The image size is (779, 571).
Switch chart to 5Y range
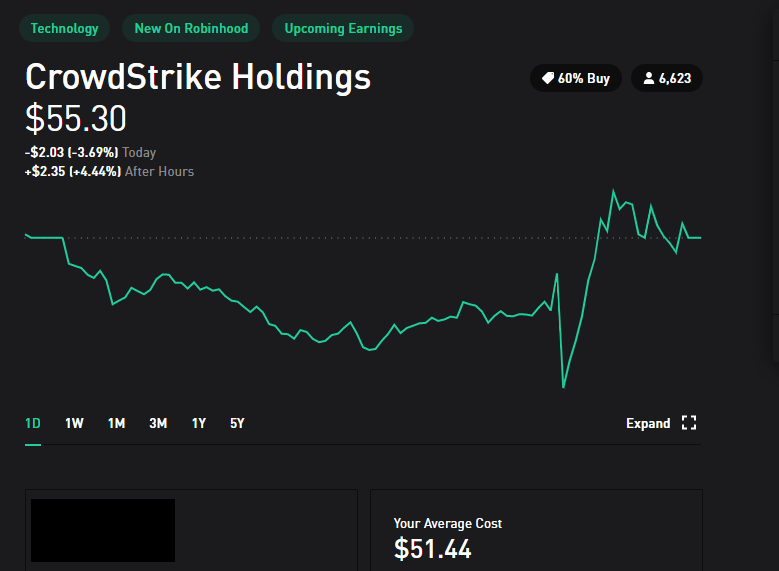point(237,423)
